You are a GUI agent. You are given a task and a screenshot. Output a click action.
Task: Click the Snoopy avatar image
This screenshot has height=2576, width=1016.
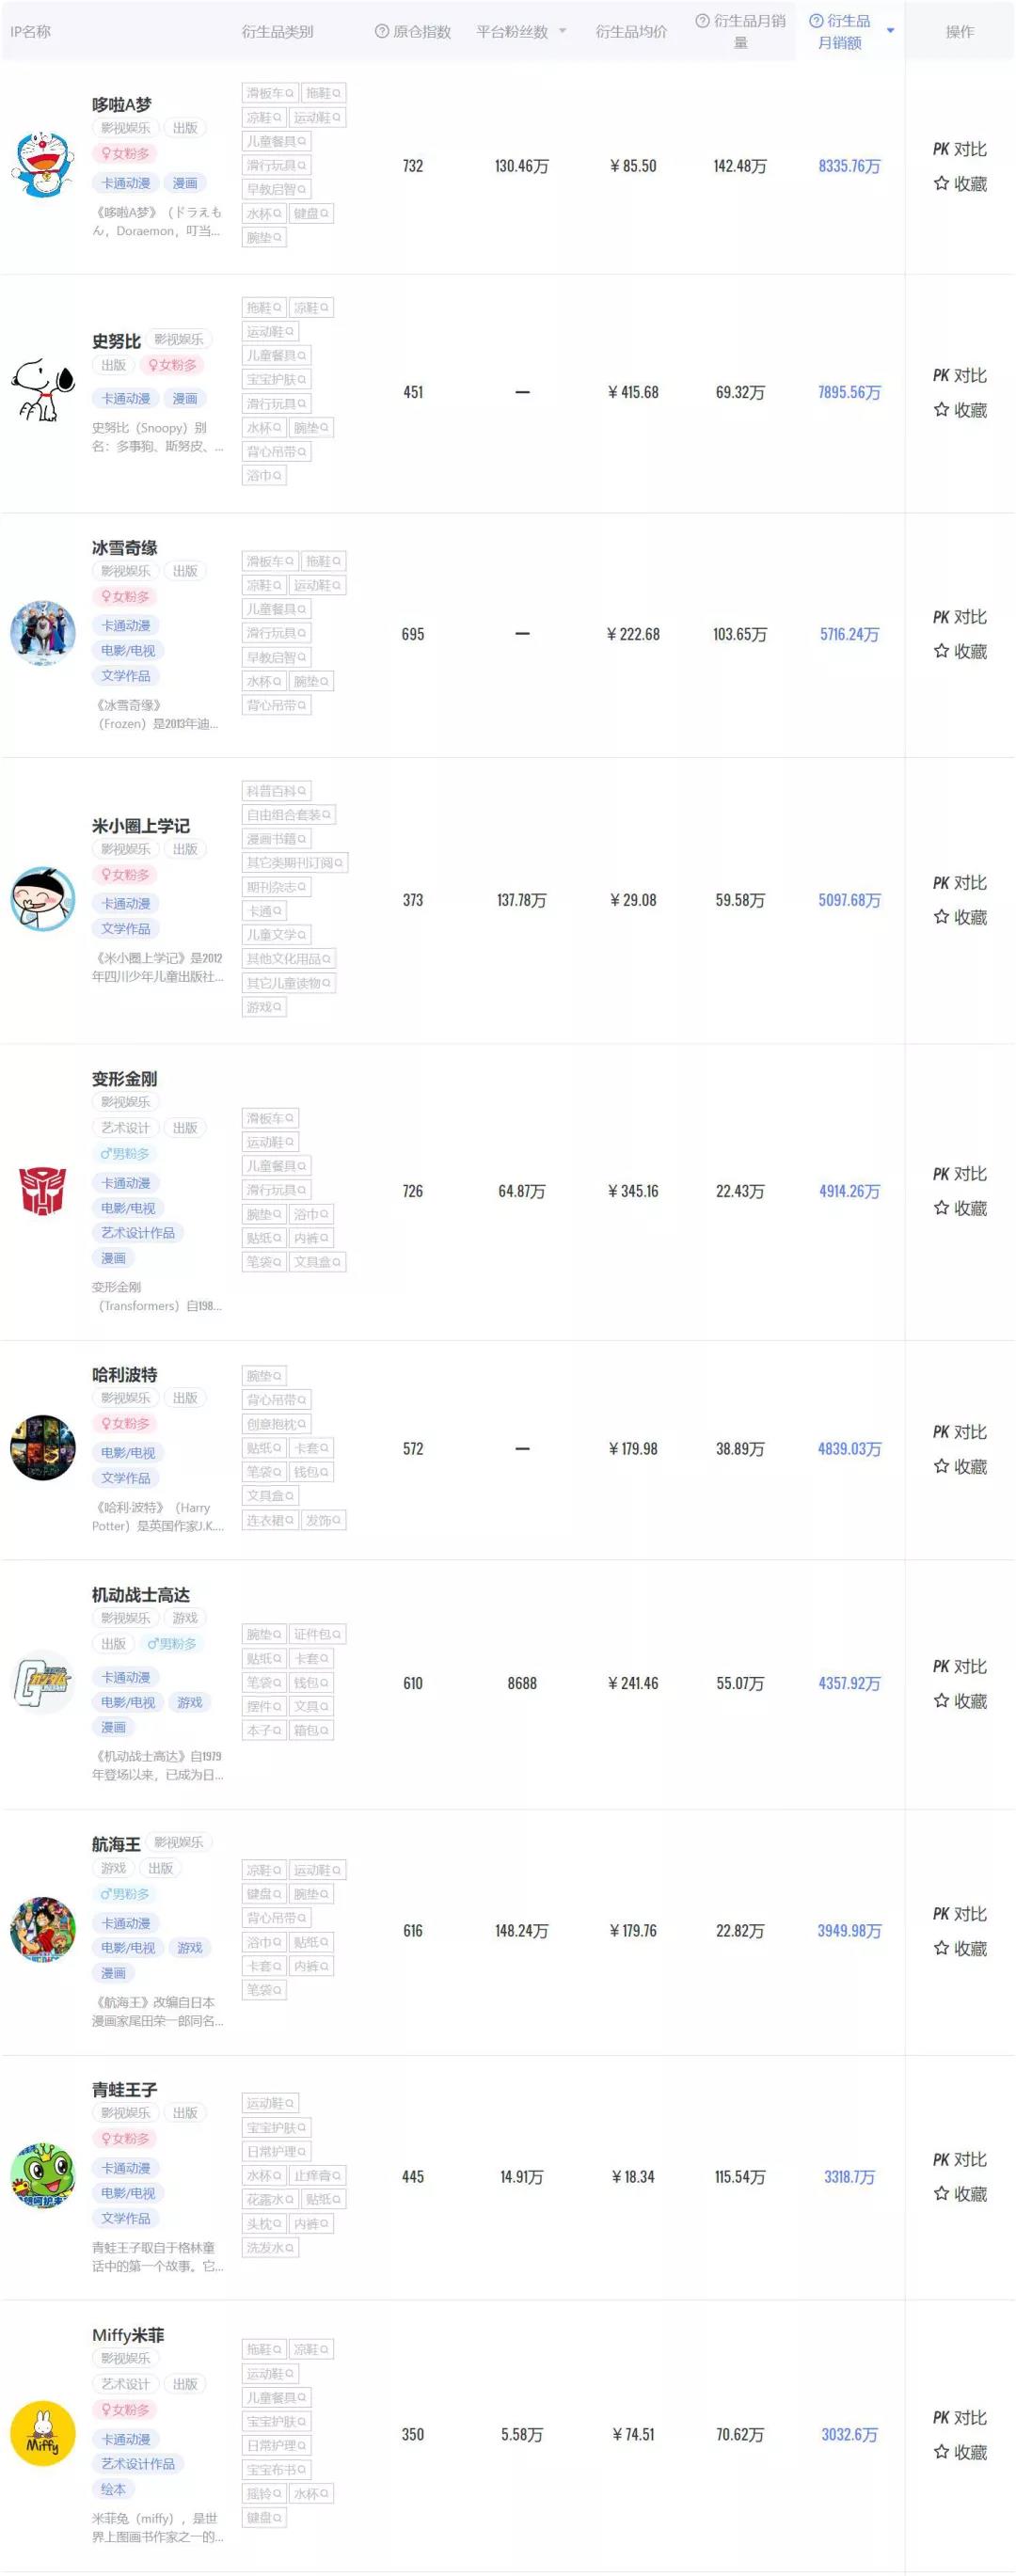(42, 391)
